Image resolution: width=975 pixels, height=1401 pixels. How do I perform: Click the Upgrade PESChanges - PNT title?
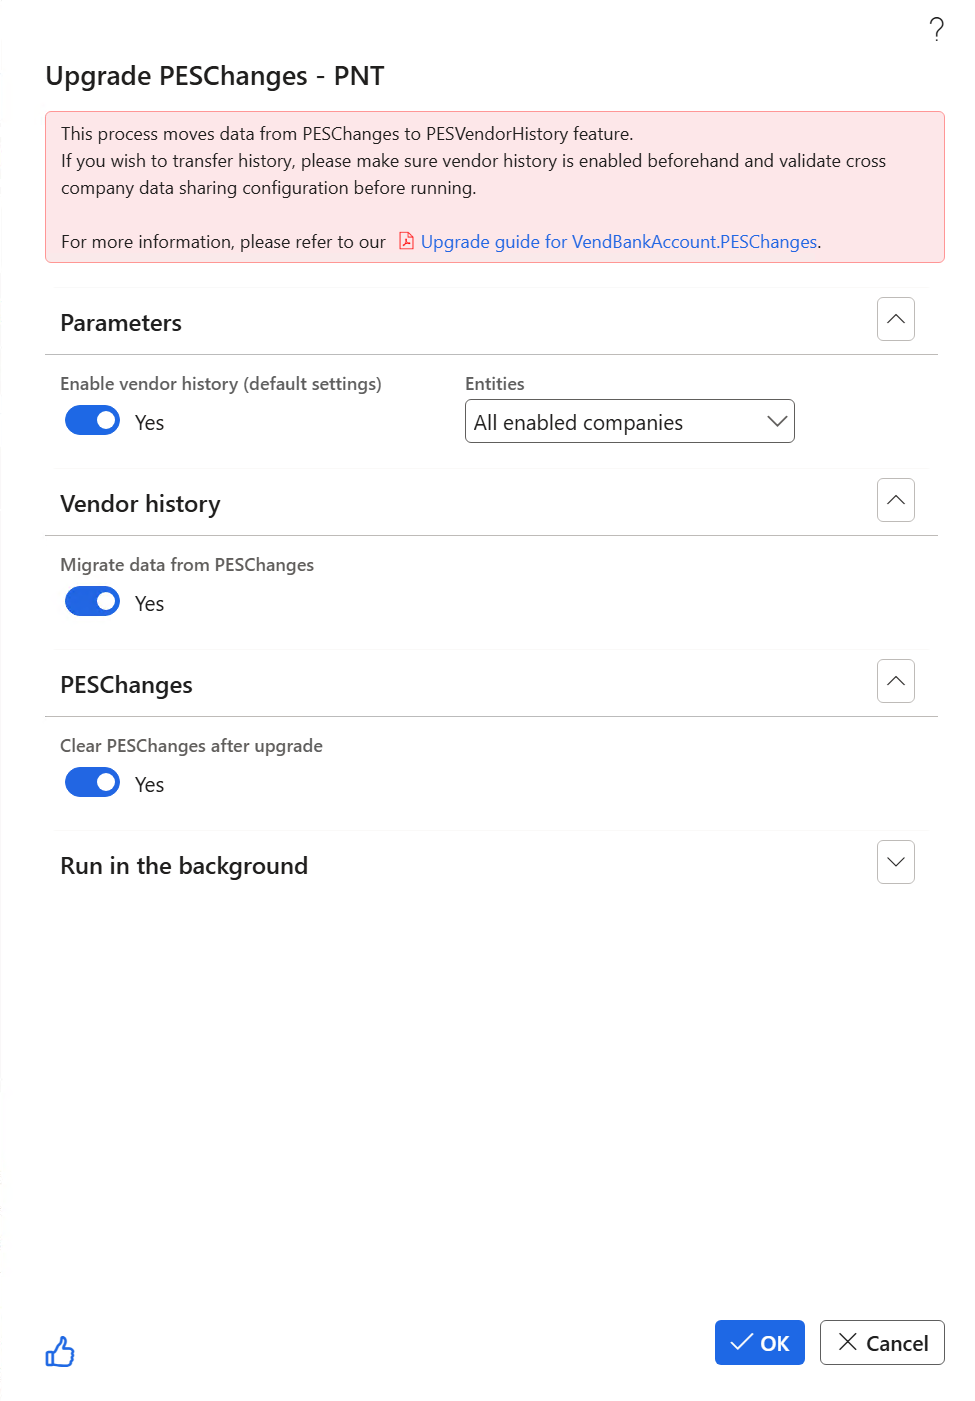[x=215, y=76]
